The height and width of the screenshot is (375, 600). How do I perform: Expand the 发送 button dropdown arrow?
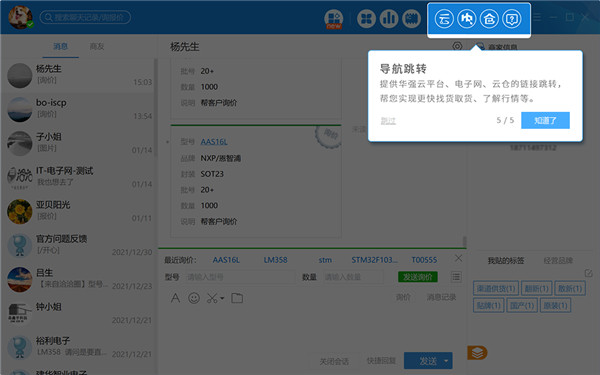tap(446, 361)
